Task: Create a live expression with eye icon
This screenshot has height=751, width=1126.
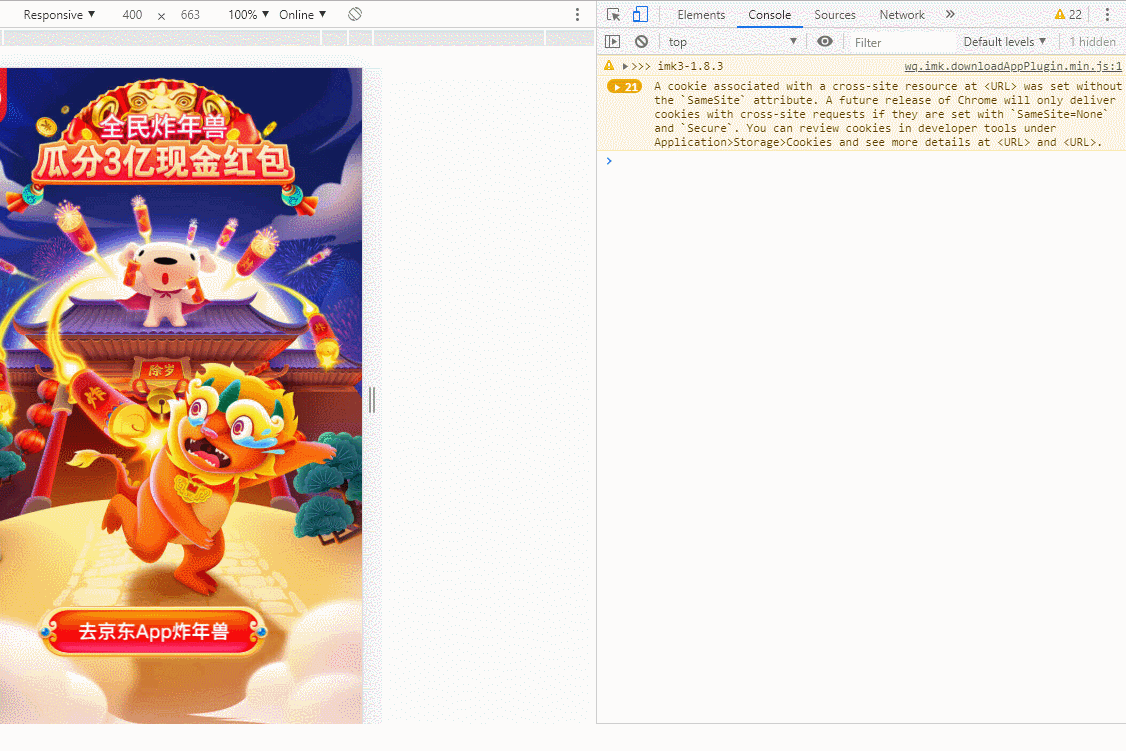Action: 825,42
